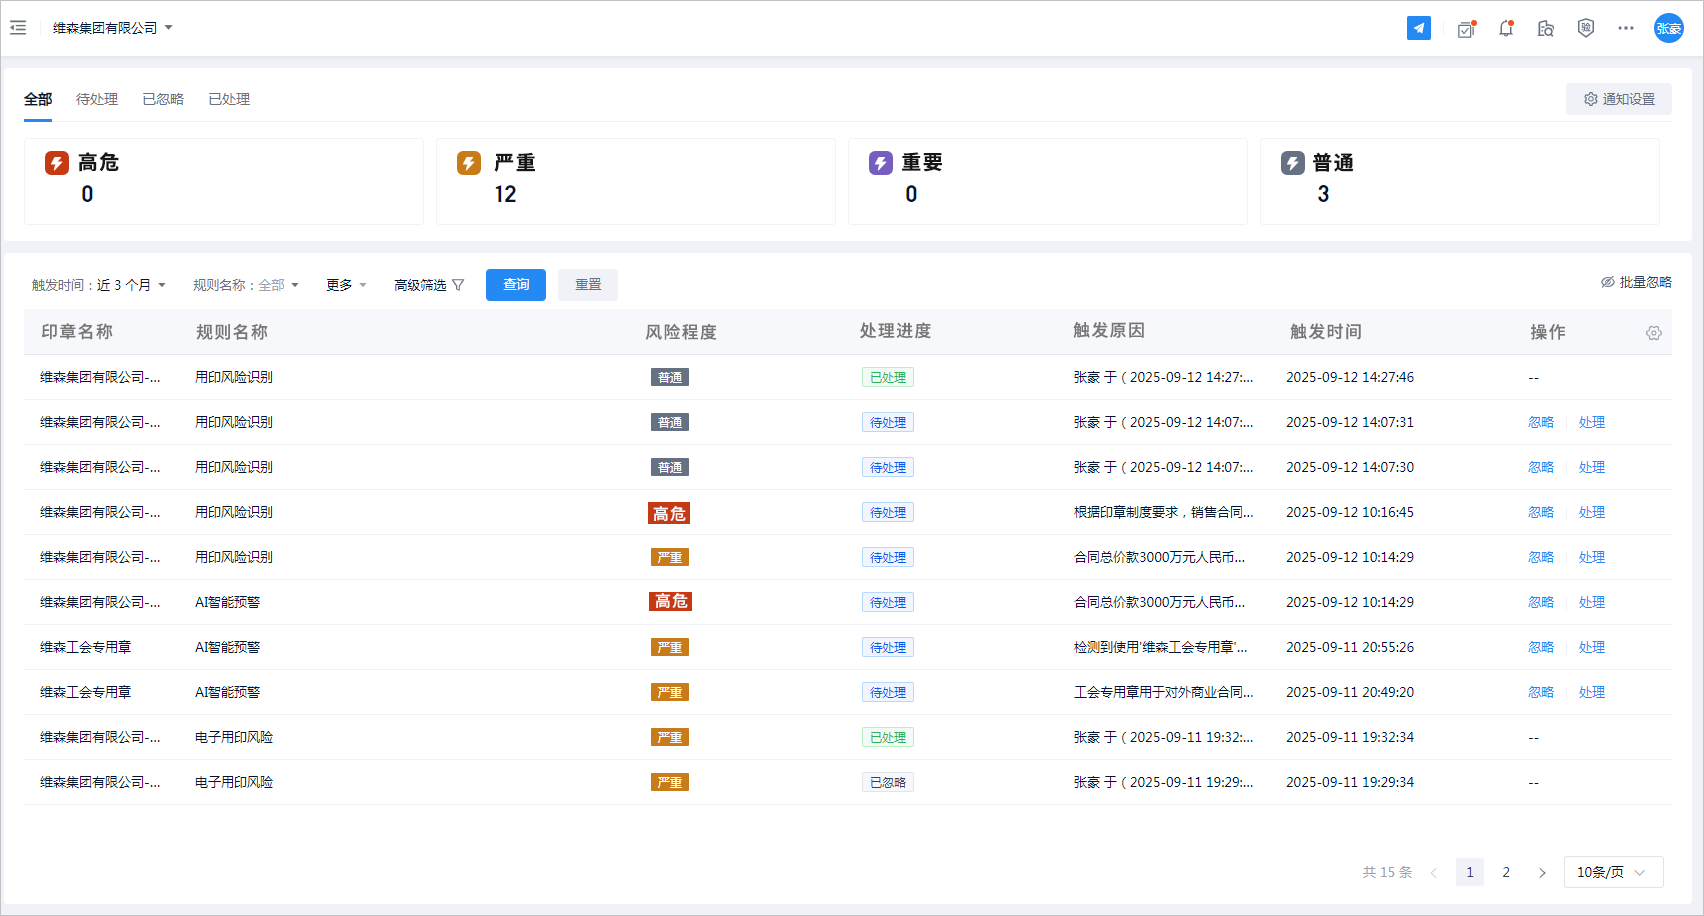Click the enterprise search icon in header

[x=1546, y=29]
